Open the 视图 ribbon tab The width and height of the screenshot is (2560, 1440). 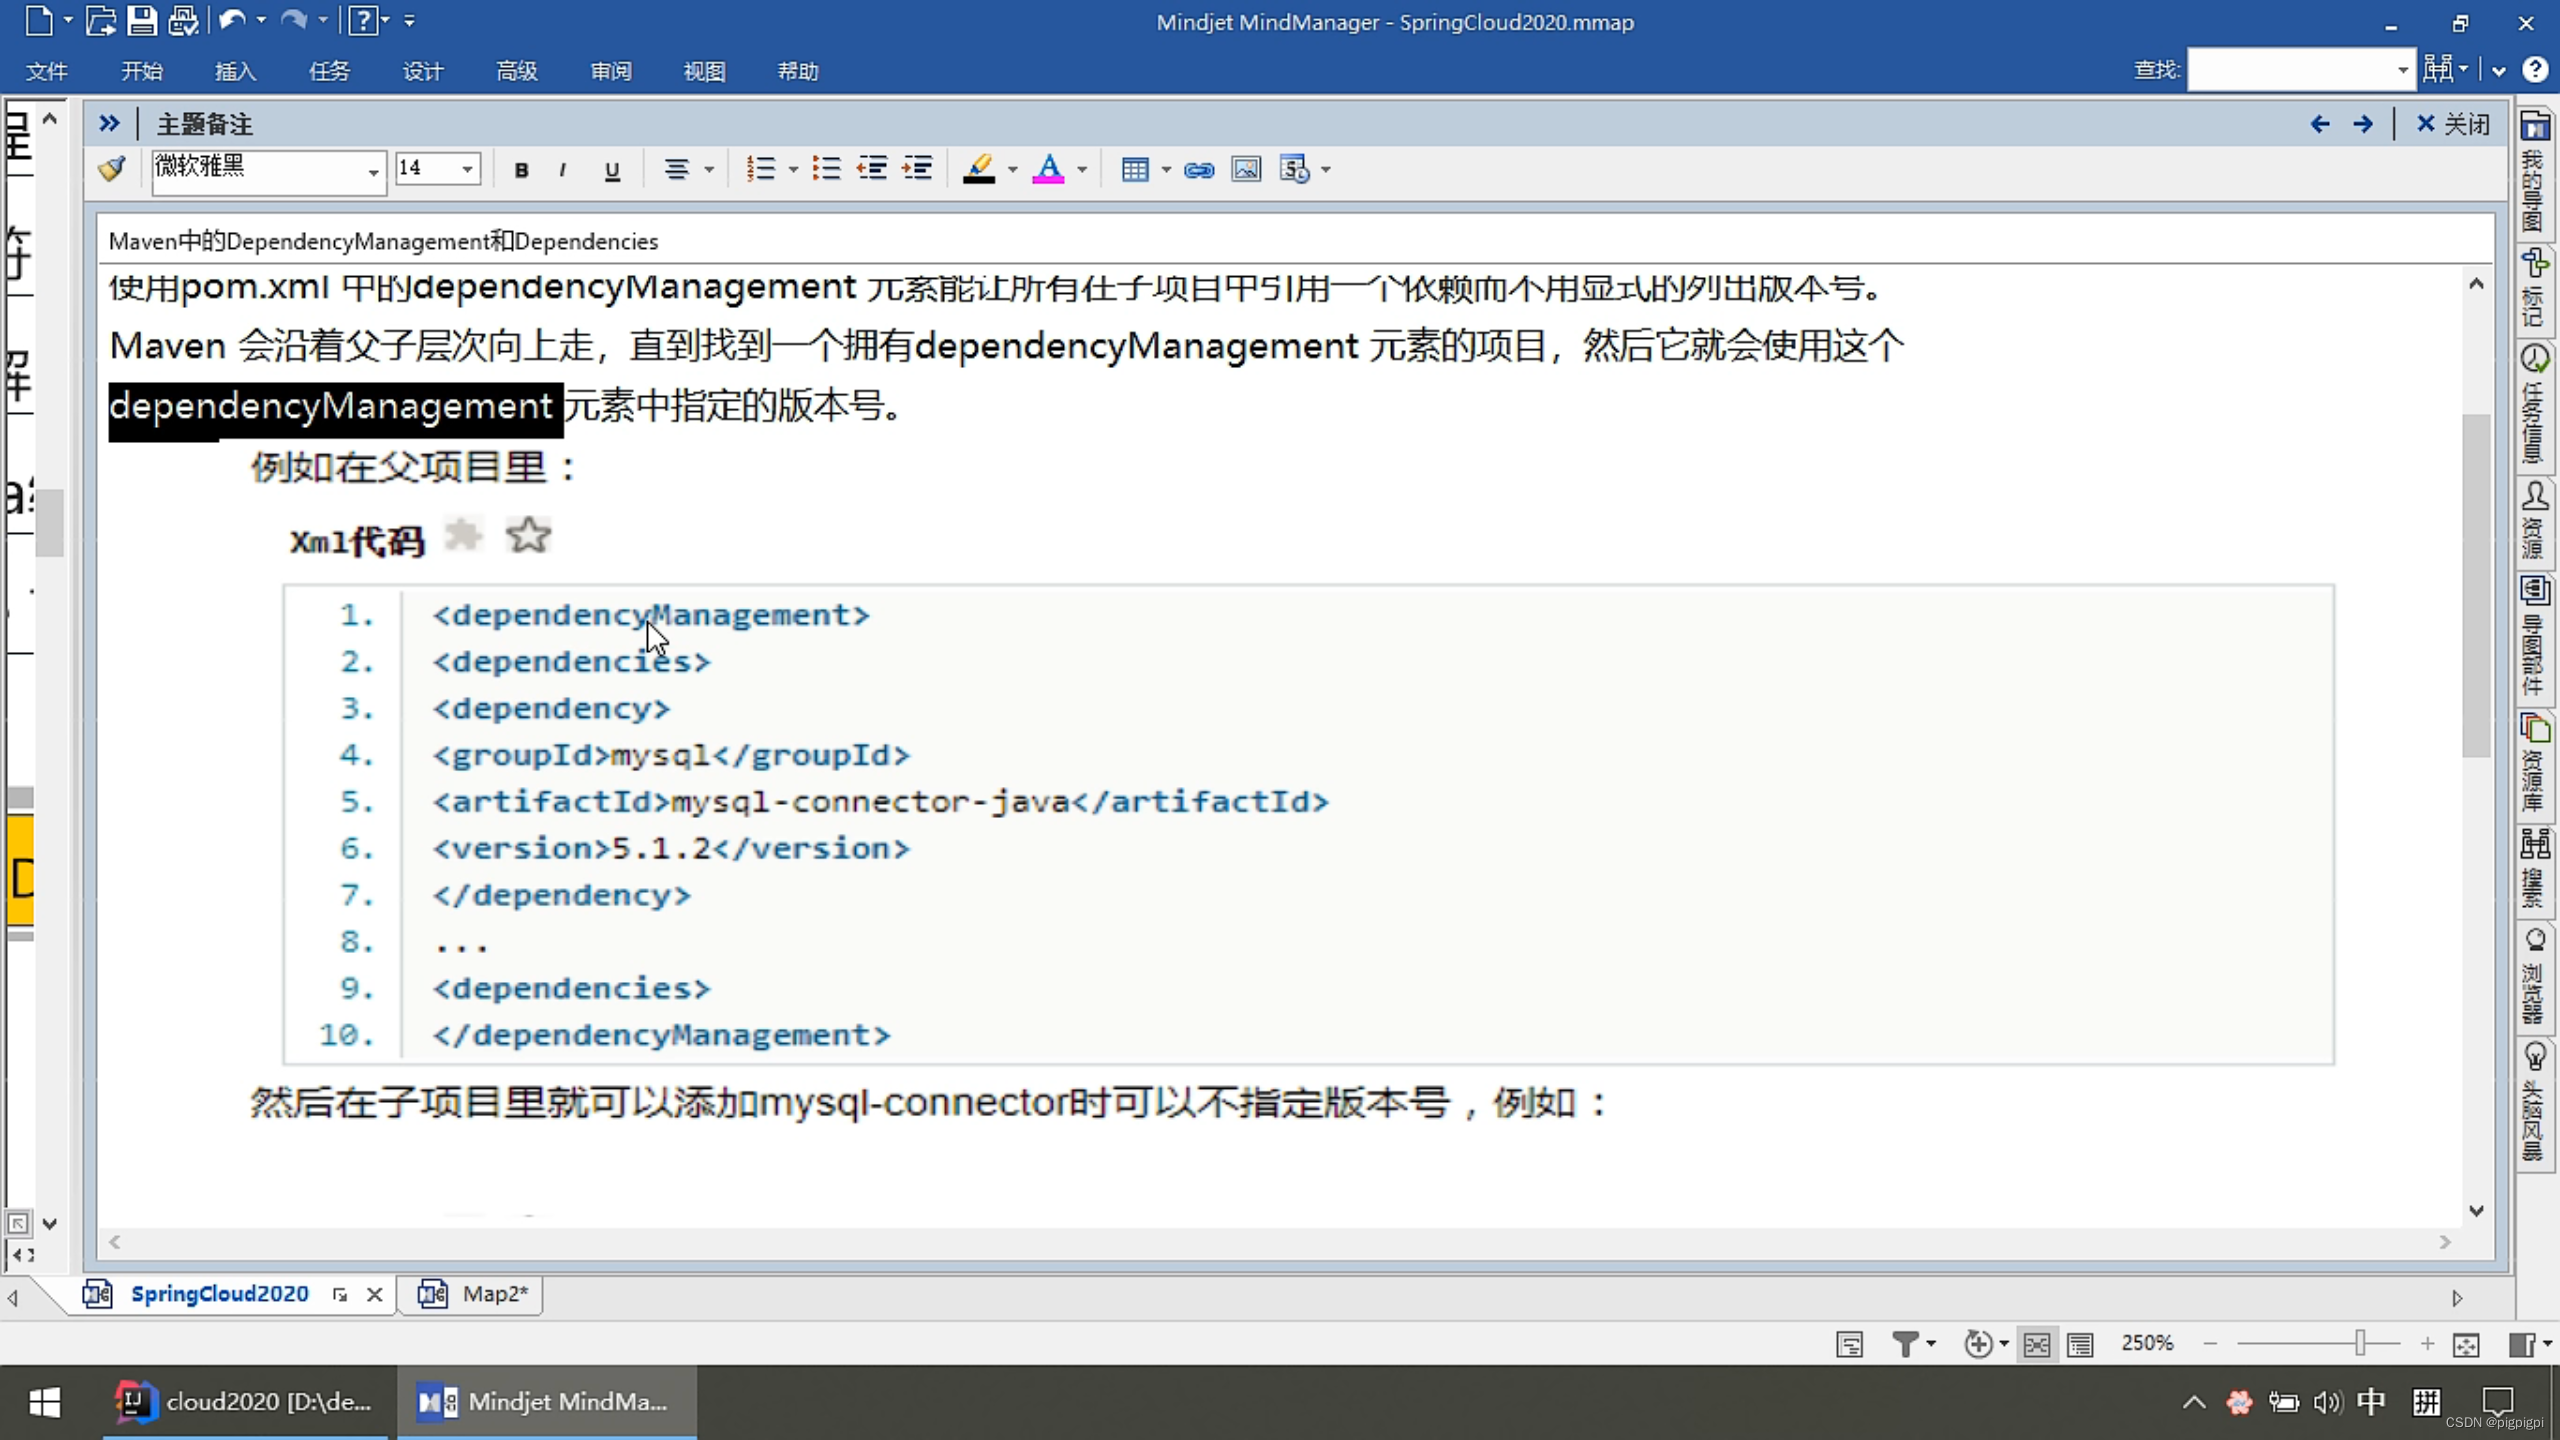(704, 71)
